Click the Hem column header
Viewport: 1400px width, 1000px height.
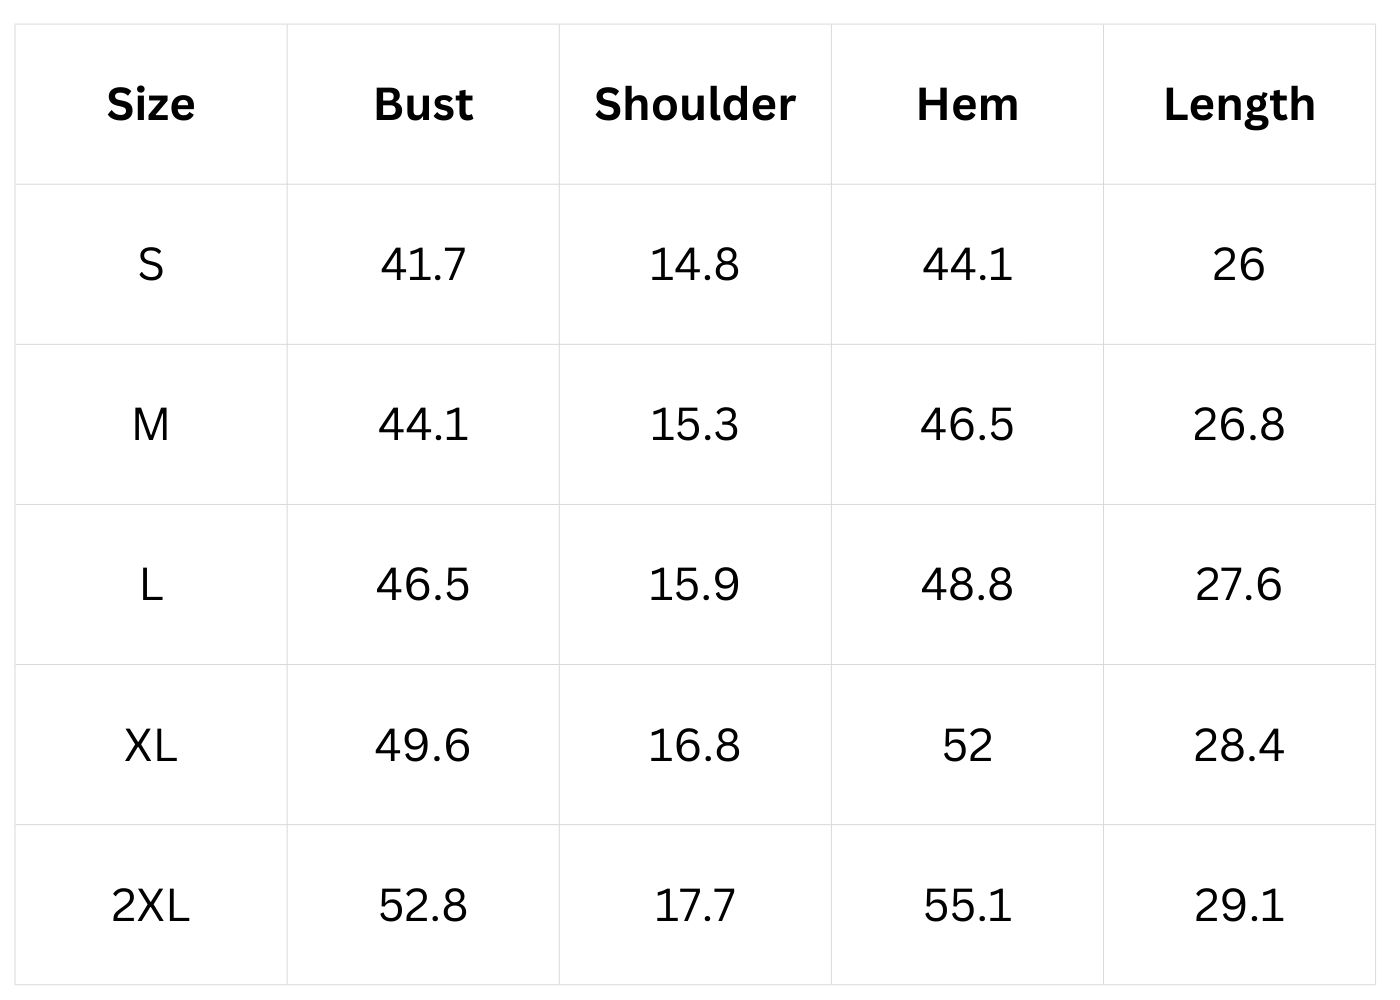967,104
